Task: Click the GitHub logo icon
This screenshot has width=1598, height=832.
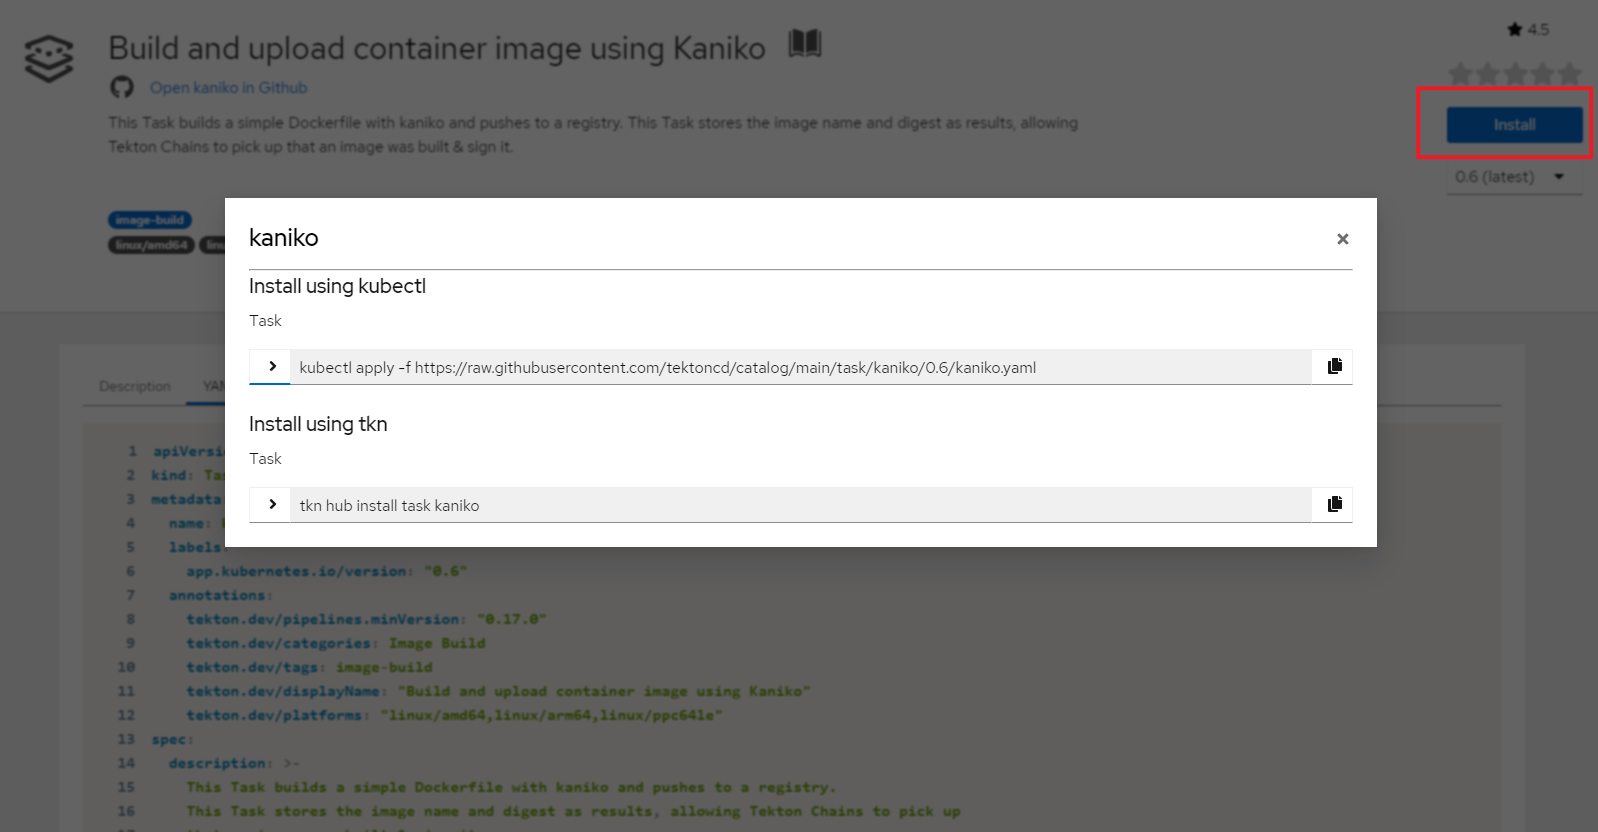Action: [122, 87]
